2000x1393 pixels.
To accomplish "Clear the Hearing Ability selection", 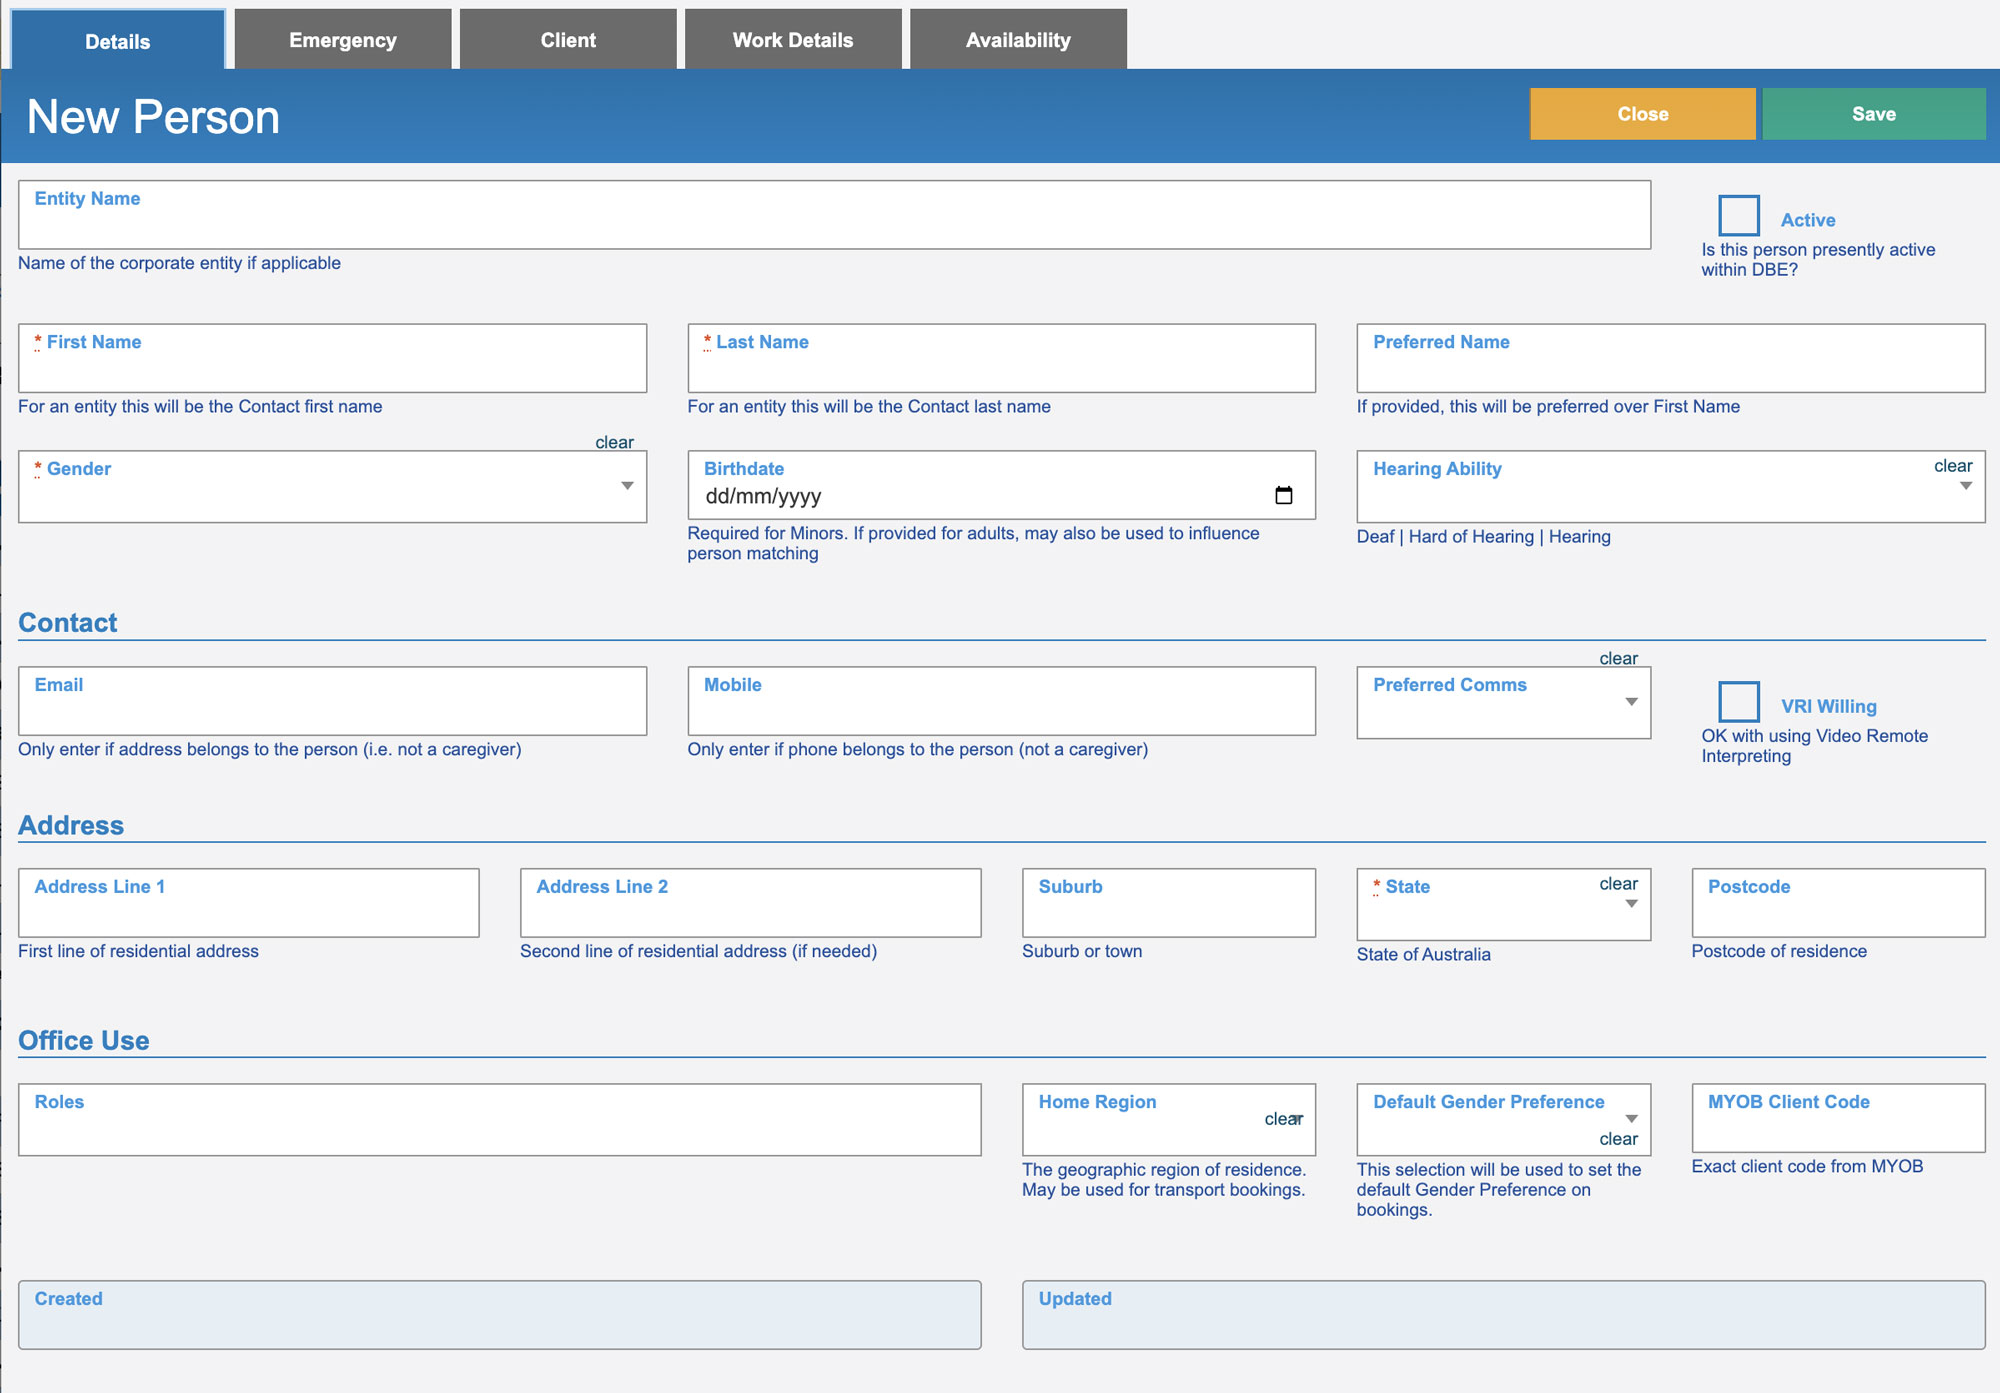I will 1952,466.
